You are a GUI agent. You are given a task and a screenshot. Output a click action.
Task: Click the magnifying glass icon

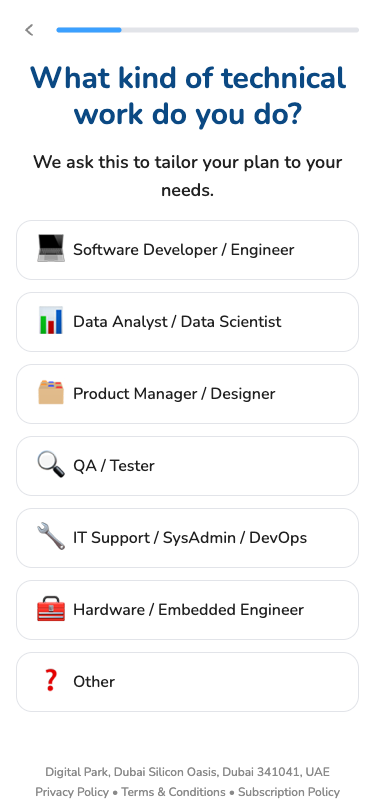point(51,465)
